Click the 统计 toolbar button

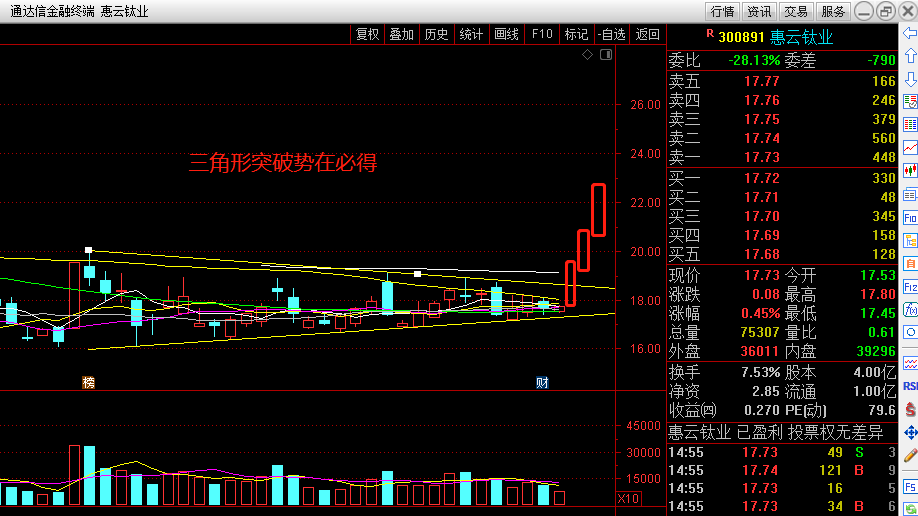[x=471, y=35]
